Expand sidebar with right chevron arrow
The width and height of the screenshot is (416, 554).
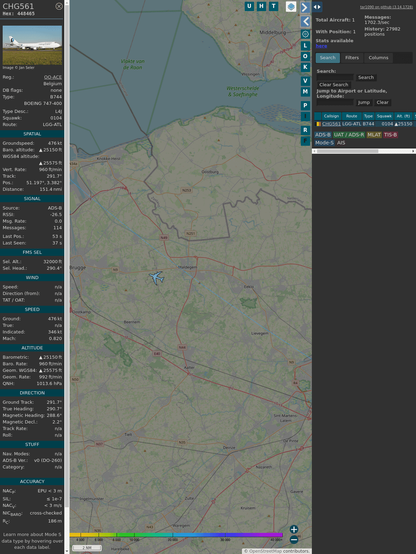pos(305,7)
